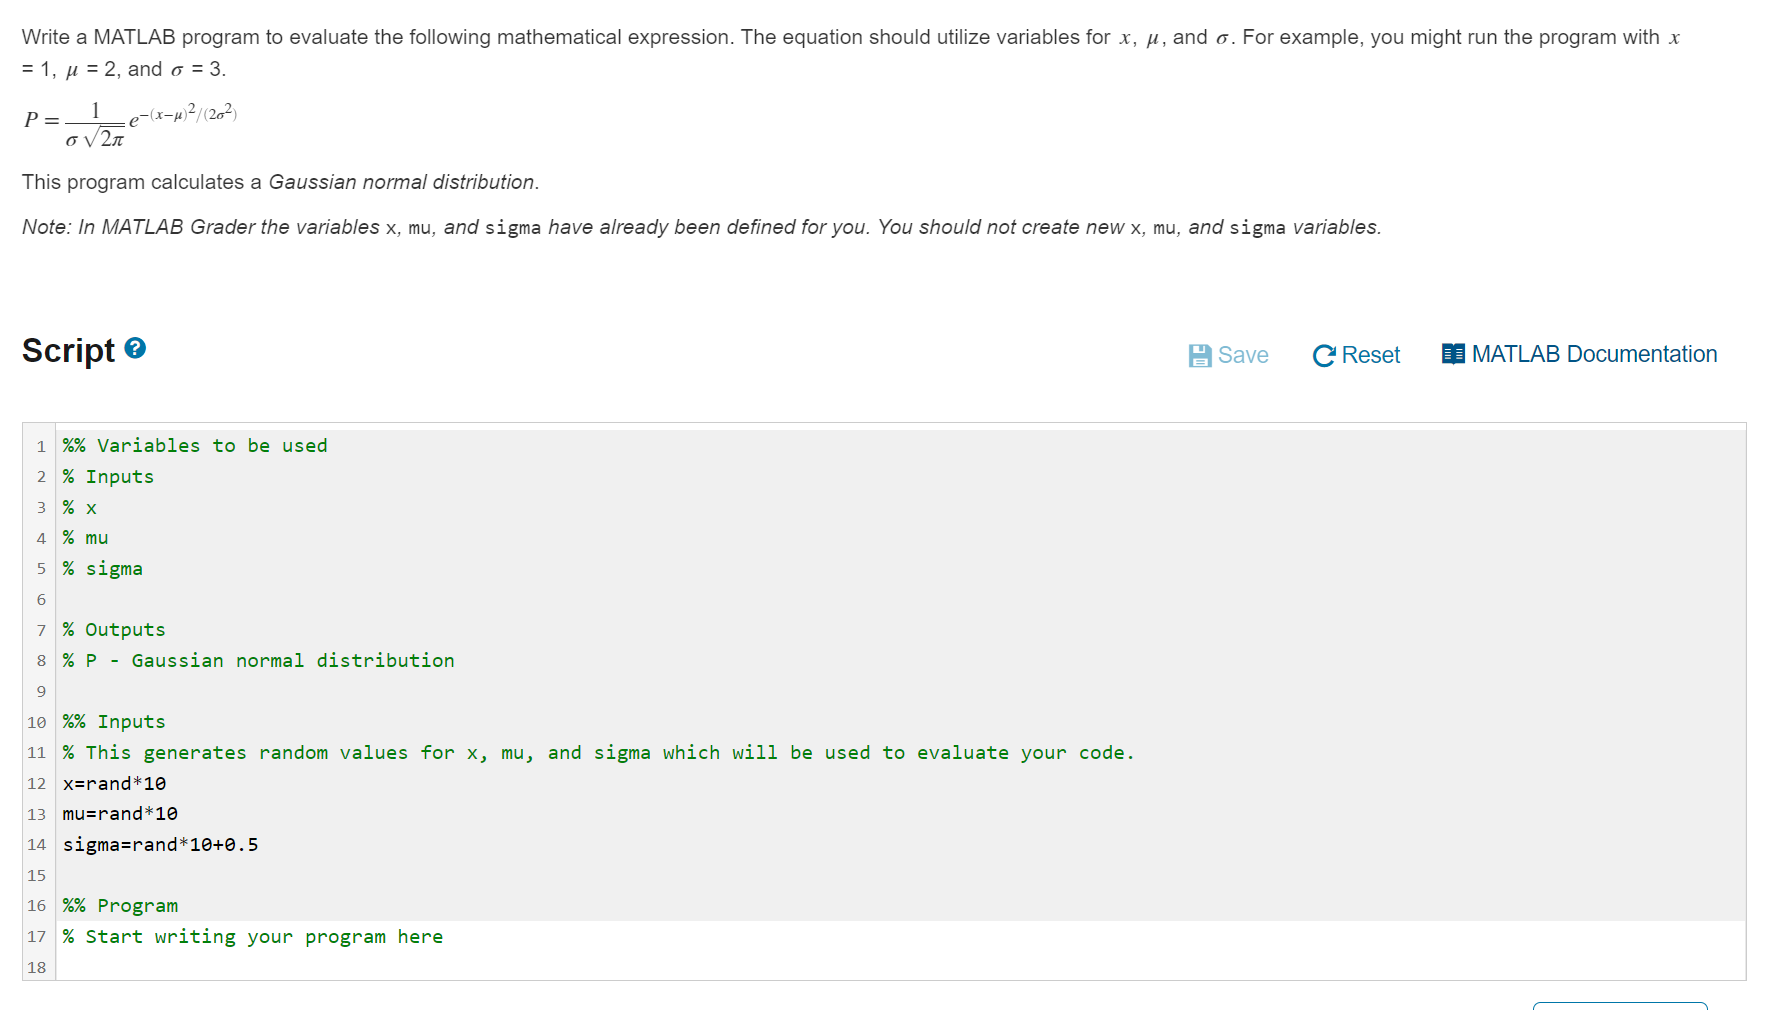Click the MATLAB Documentation link text
This screenshot has height=1010, width=1767.
pyautogui.click(x=1594, y=354)
